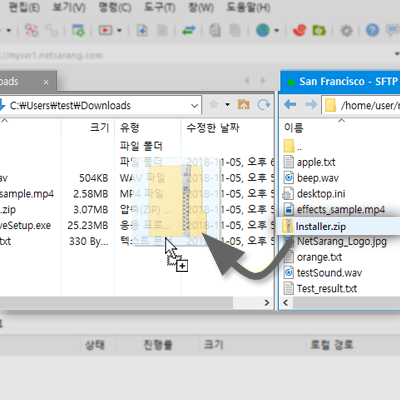The height and width of the screenshot is (400, 400).
Task: Click the green-blue transfer arrows icon
Action: [189, 31]
